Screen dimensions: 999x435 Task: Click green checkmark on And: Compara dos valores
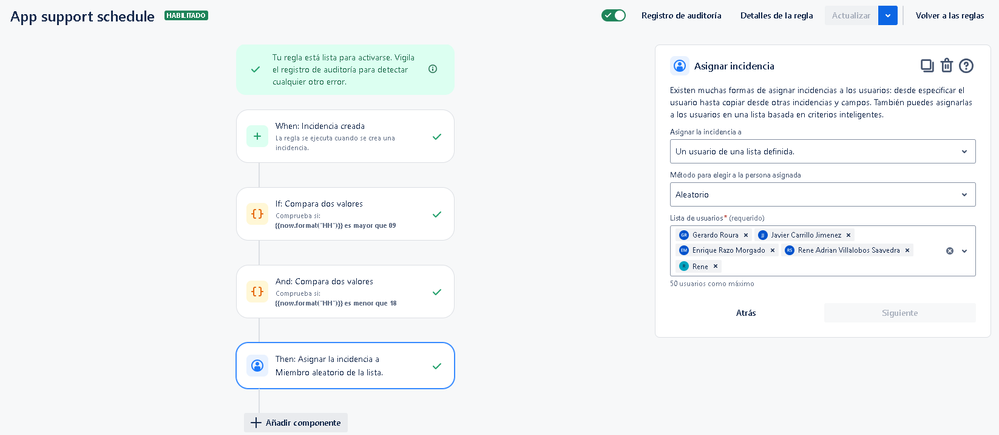(x=436, y=292)
